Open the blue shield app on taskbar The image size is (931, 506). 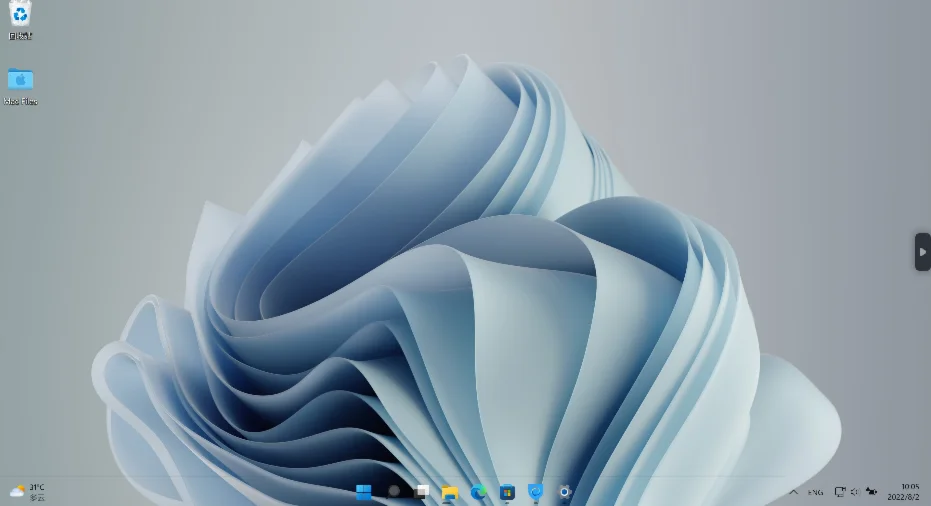[536, 492]
